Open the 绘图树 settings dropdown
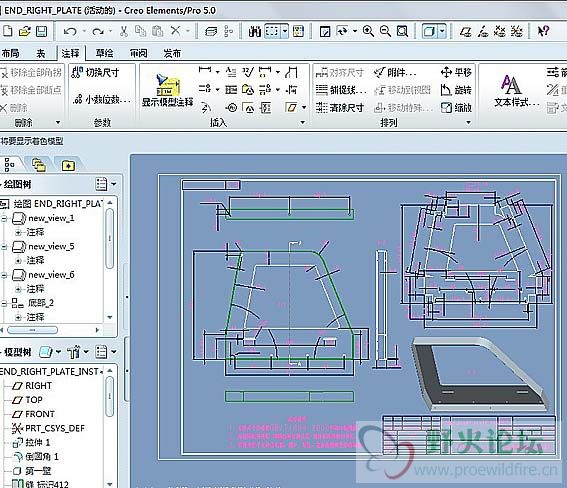This screenshot has height=488, width=567. [x=105, y=184]
